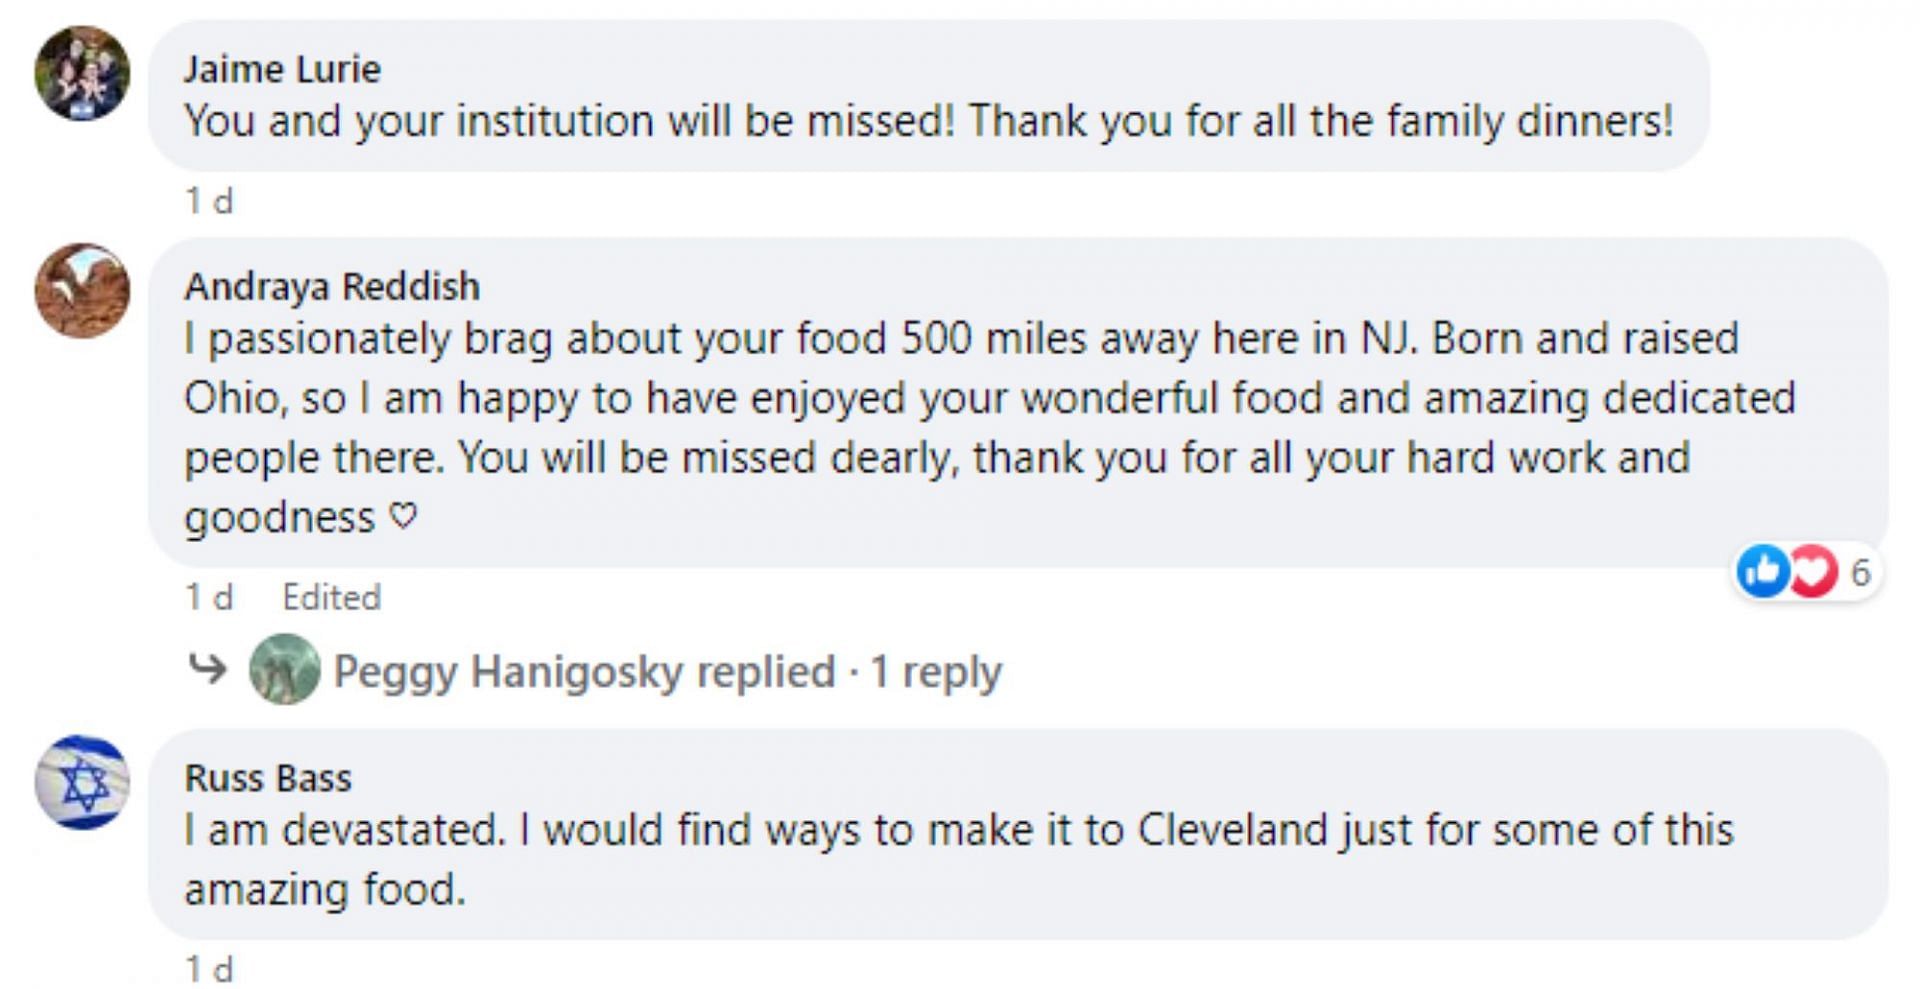Expand the Peggy Hanigosky replied thread
The image size is (1920, 989).
pyautogui.click(x=667, y=671)
